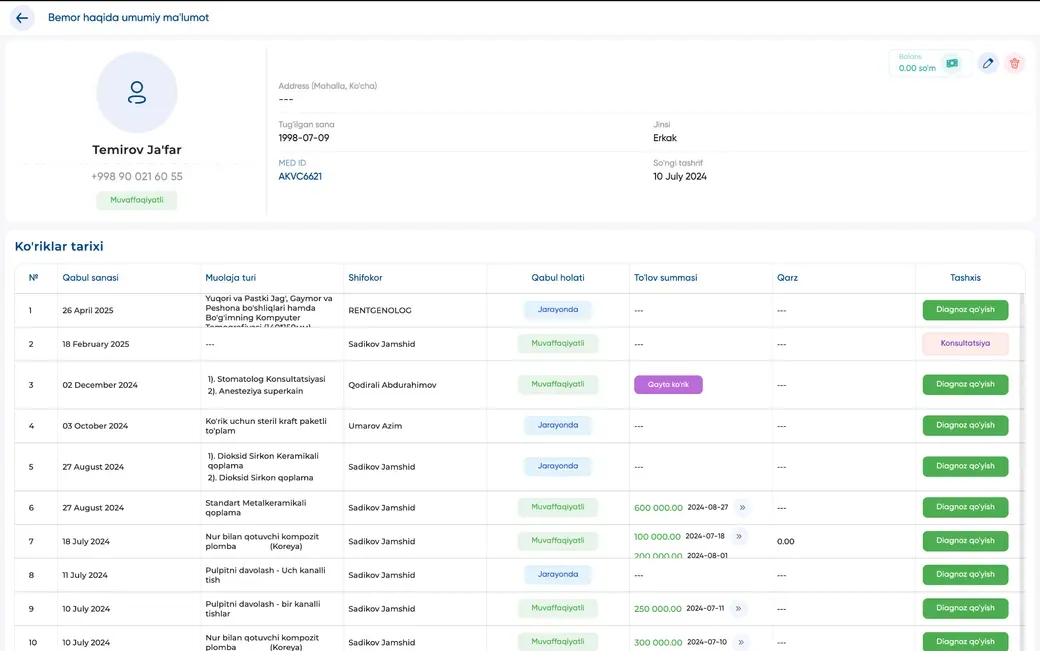Click RENTGENOLOG doctor cell
Image resolution: width=1040 pixels, height=651 pixels.
pos(380,310)
